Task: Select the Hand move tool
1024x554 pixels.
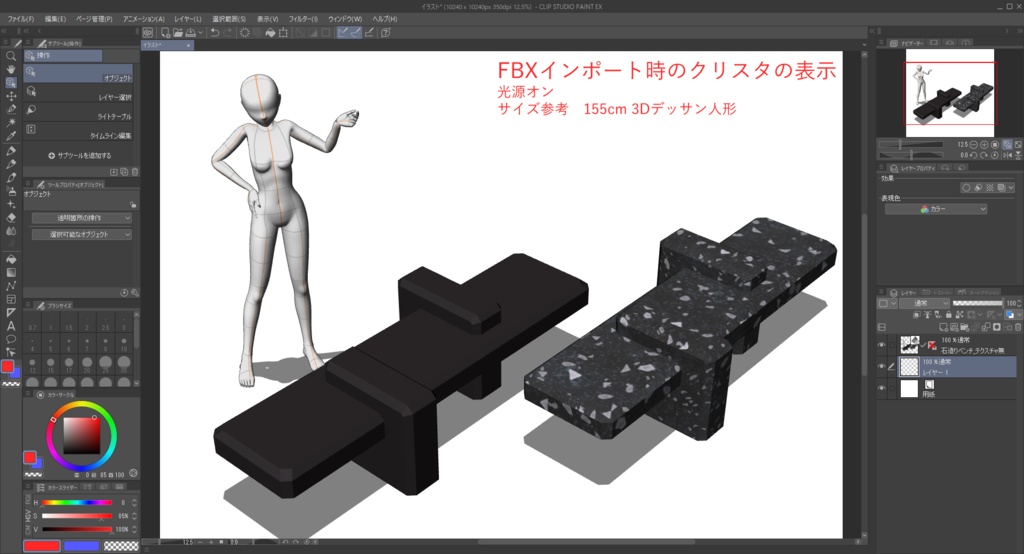Action: (10, 69)
